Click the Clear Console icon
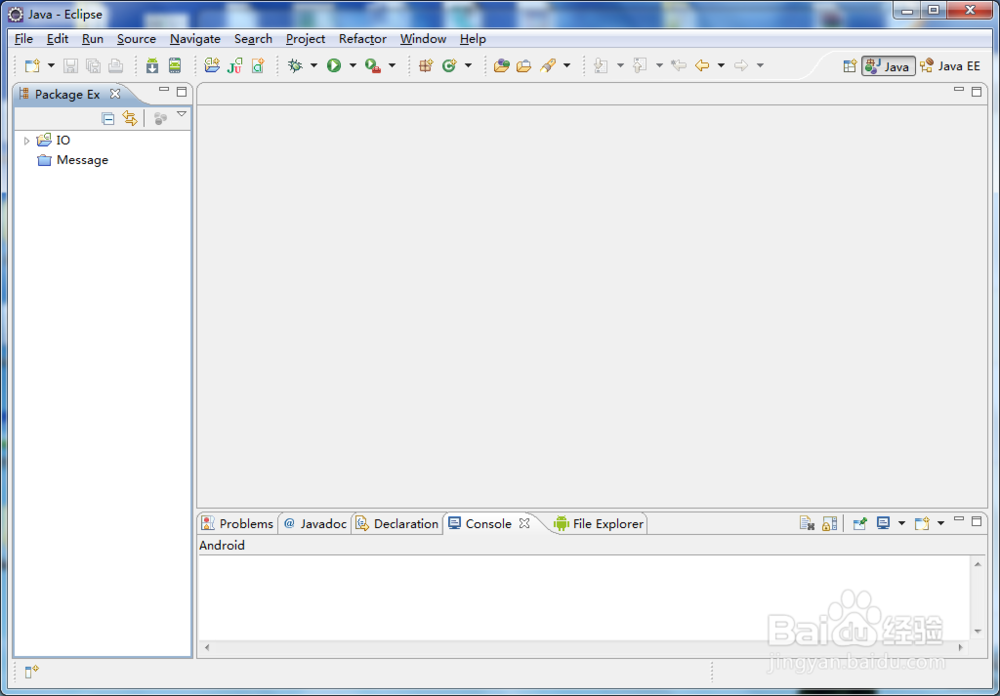Image resolution: width=1000 pixels, height=696 pixels. point(807,524)
